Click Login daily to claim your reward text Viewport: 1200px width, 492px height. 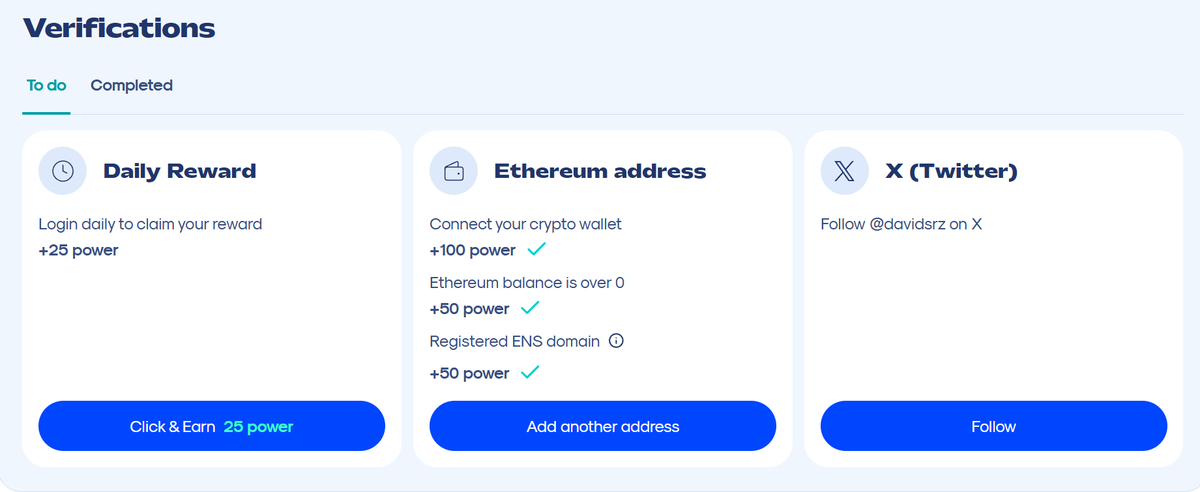pos(150,224)
